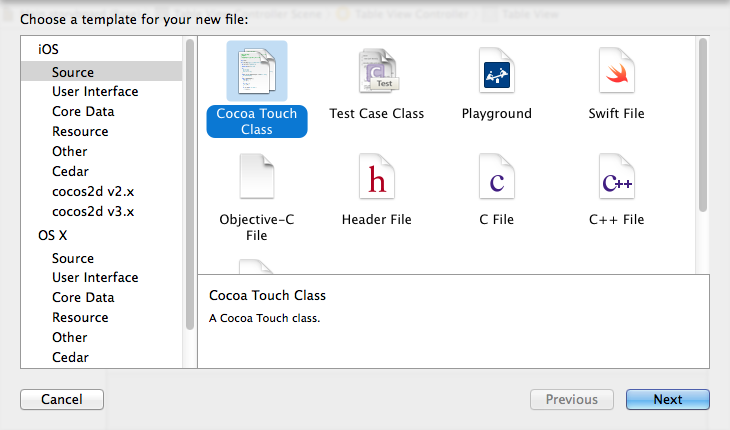Image resolution: width=730 pixels, height=430 pixels.
Task: Click the Next button
Action: point(668,399)
